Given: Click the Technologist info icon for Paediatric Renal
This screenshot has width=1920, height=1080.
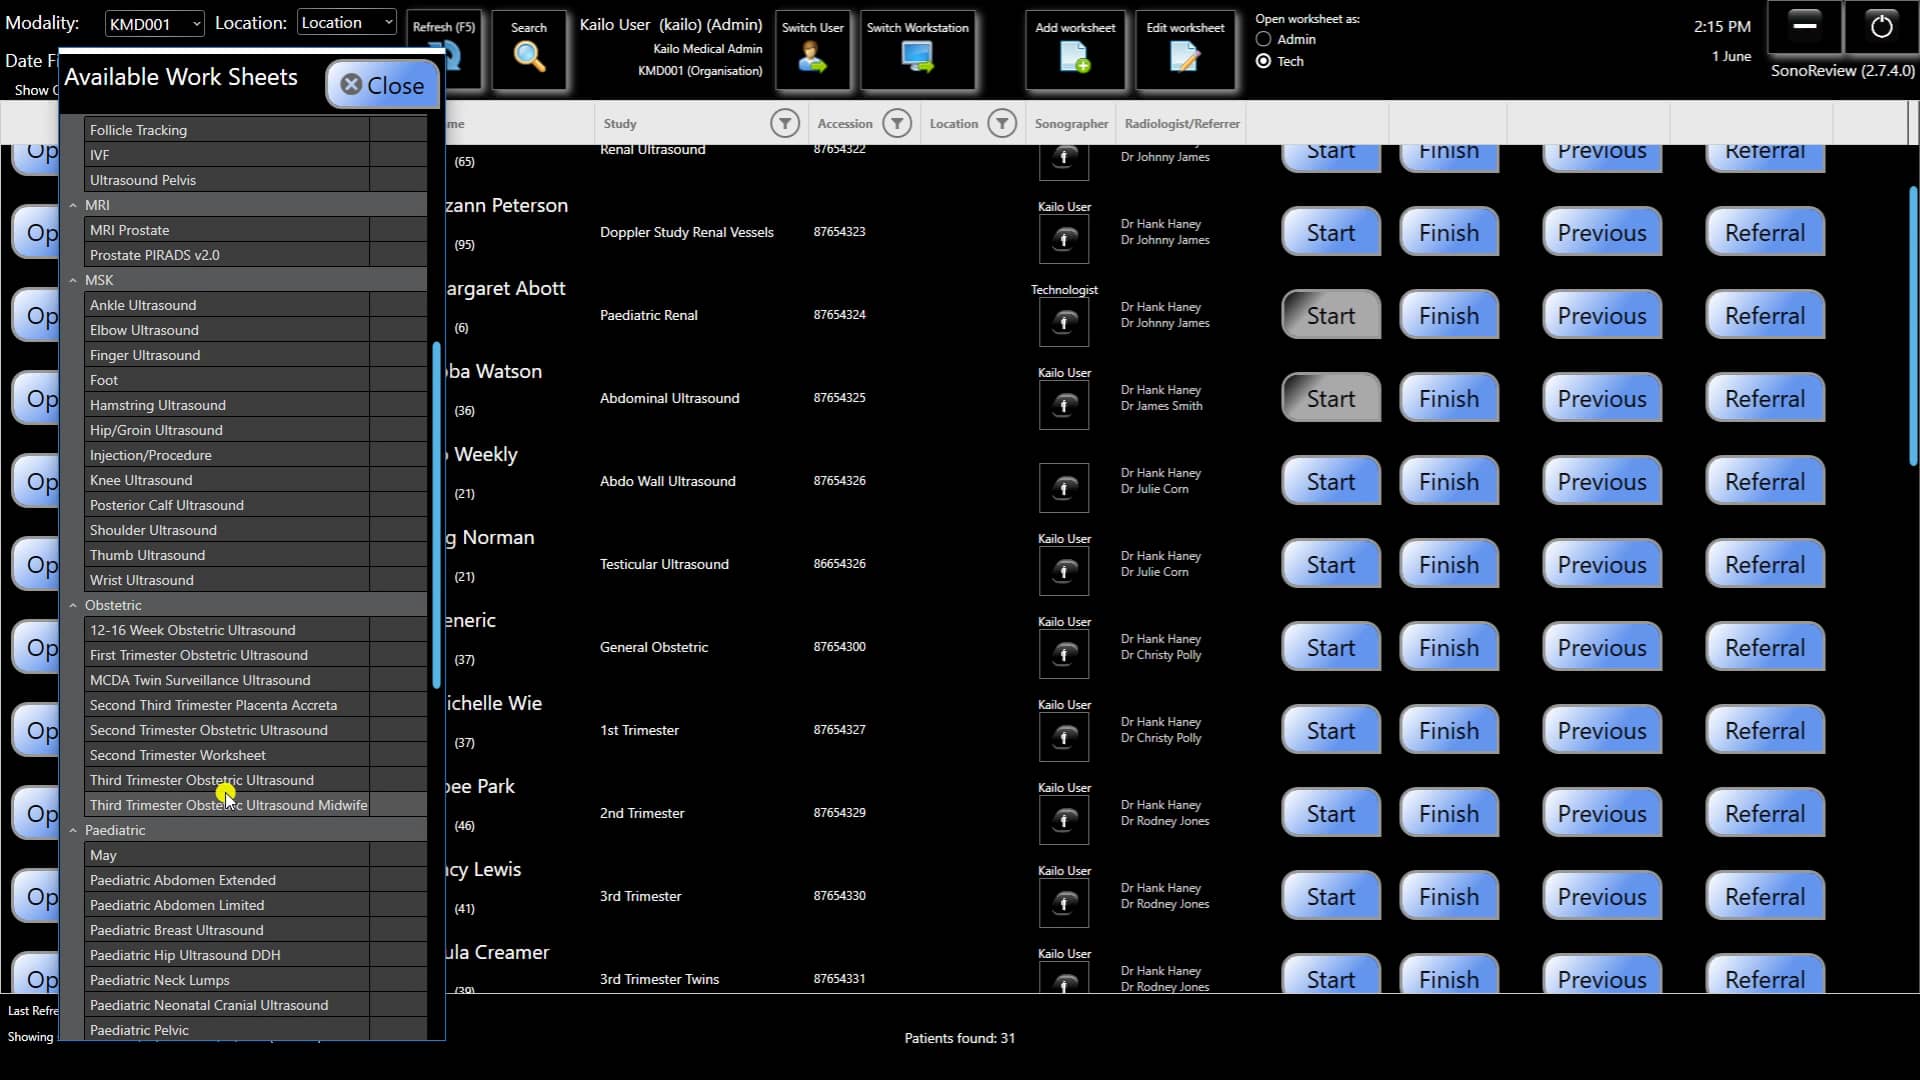Looking at the screenshot, I should tap(1063, 321).
